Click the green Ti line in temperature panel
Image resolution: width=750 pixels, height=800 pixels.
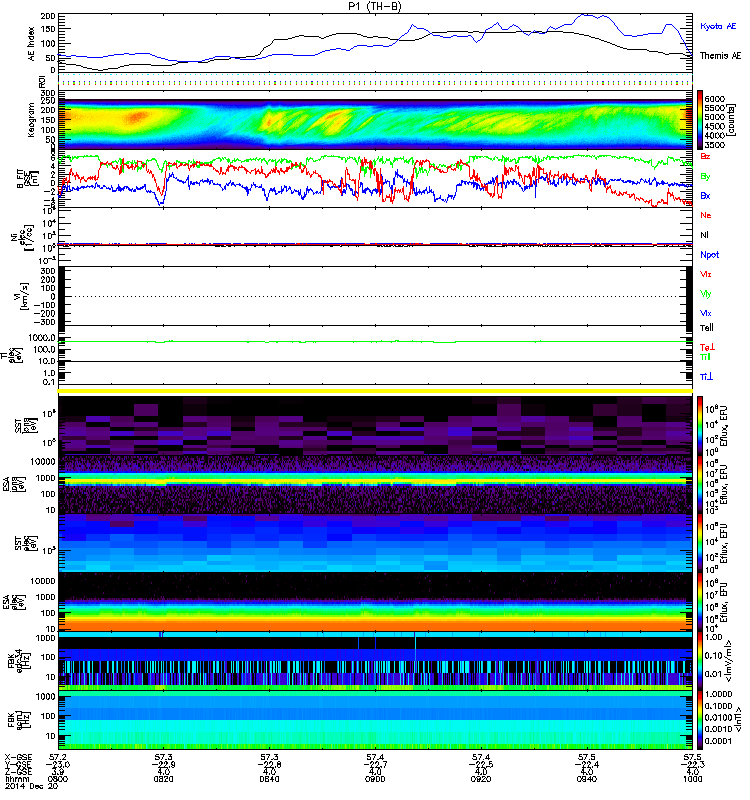pos(375,341)
